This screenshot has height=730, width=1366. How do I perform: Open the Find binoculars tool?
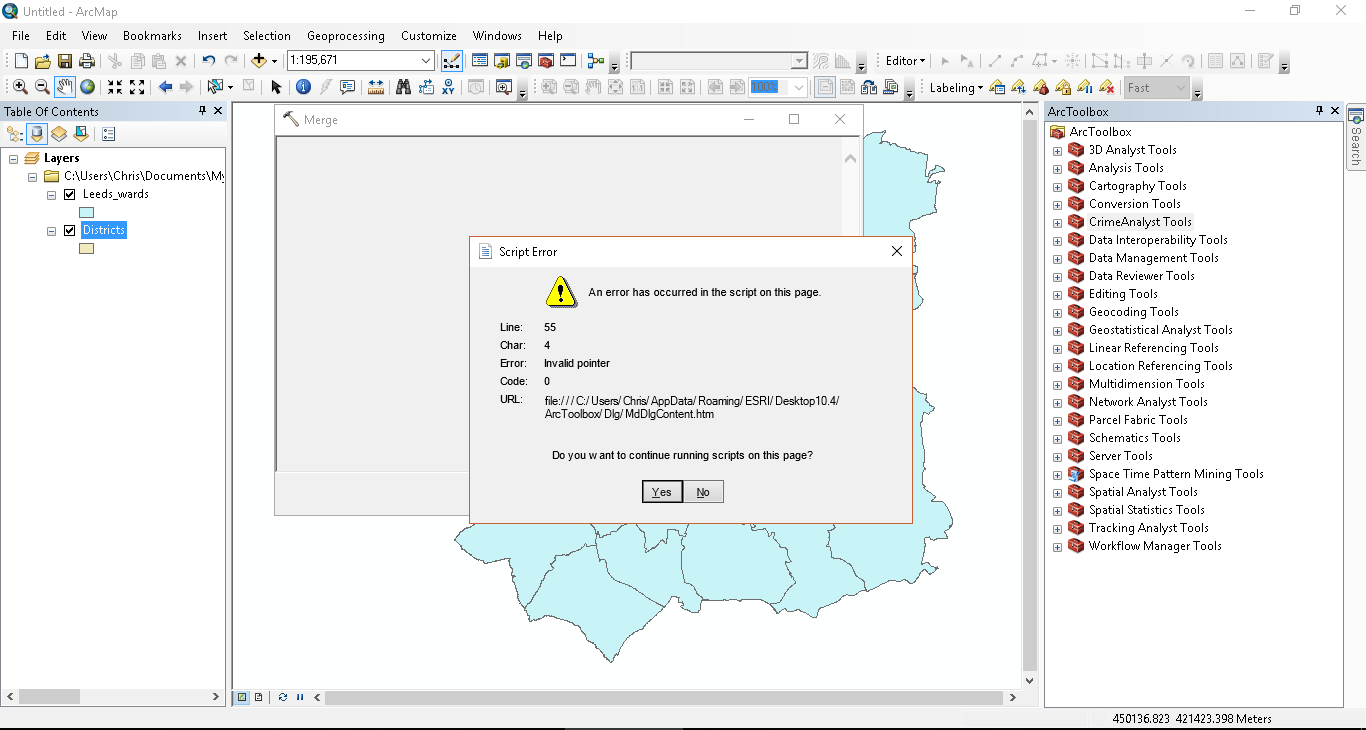coord(403,87)
